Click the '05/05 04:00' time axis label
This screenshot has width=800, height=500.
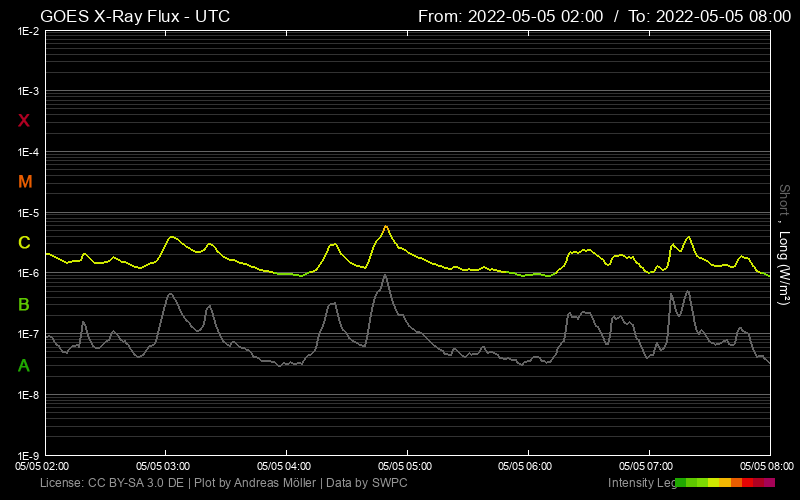coord(284,466)
